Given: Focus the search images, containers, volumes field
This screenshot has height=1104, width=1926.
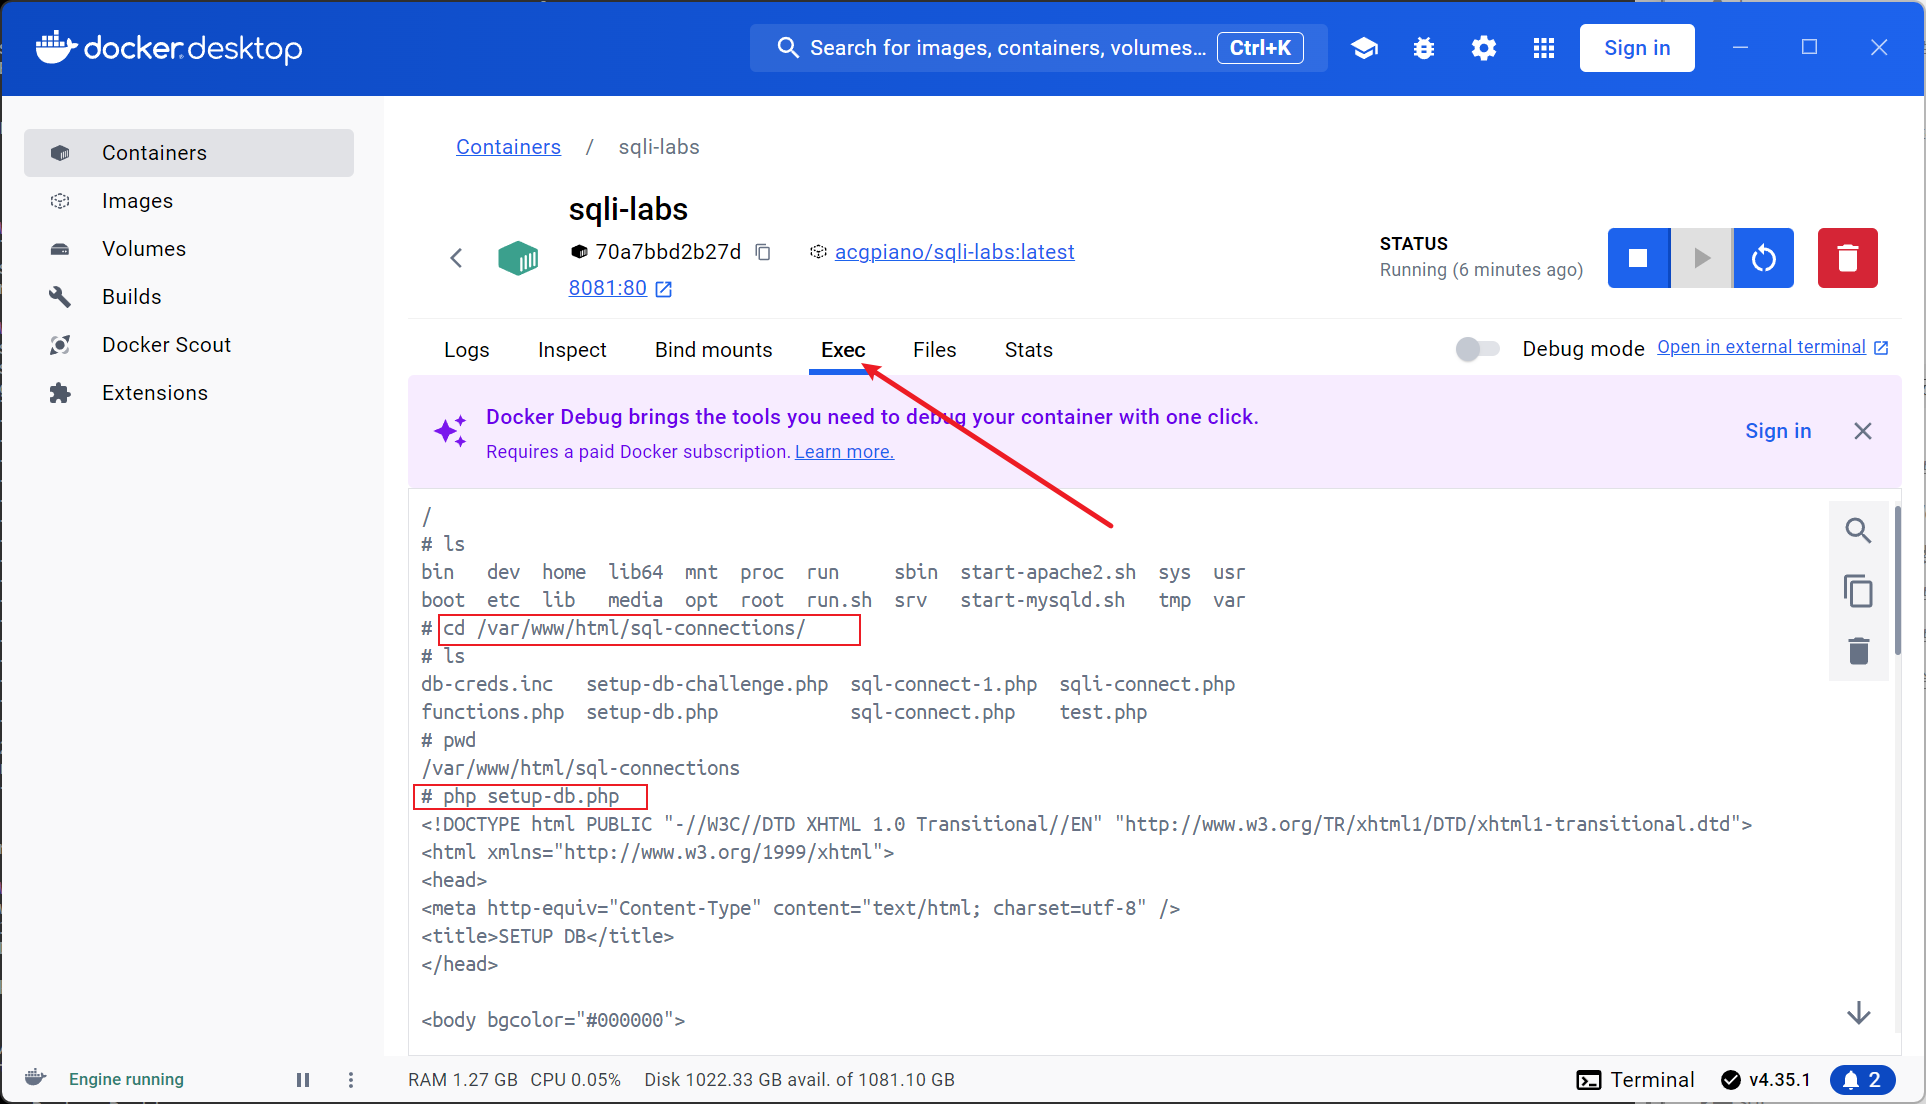Looking at the screenshot, I should point(1038,48).
